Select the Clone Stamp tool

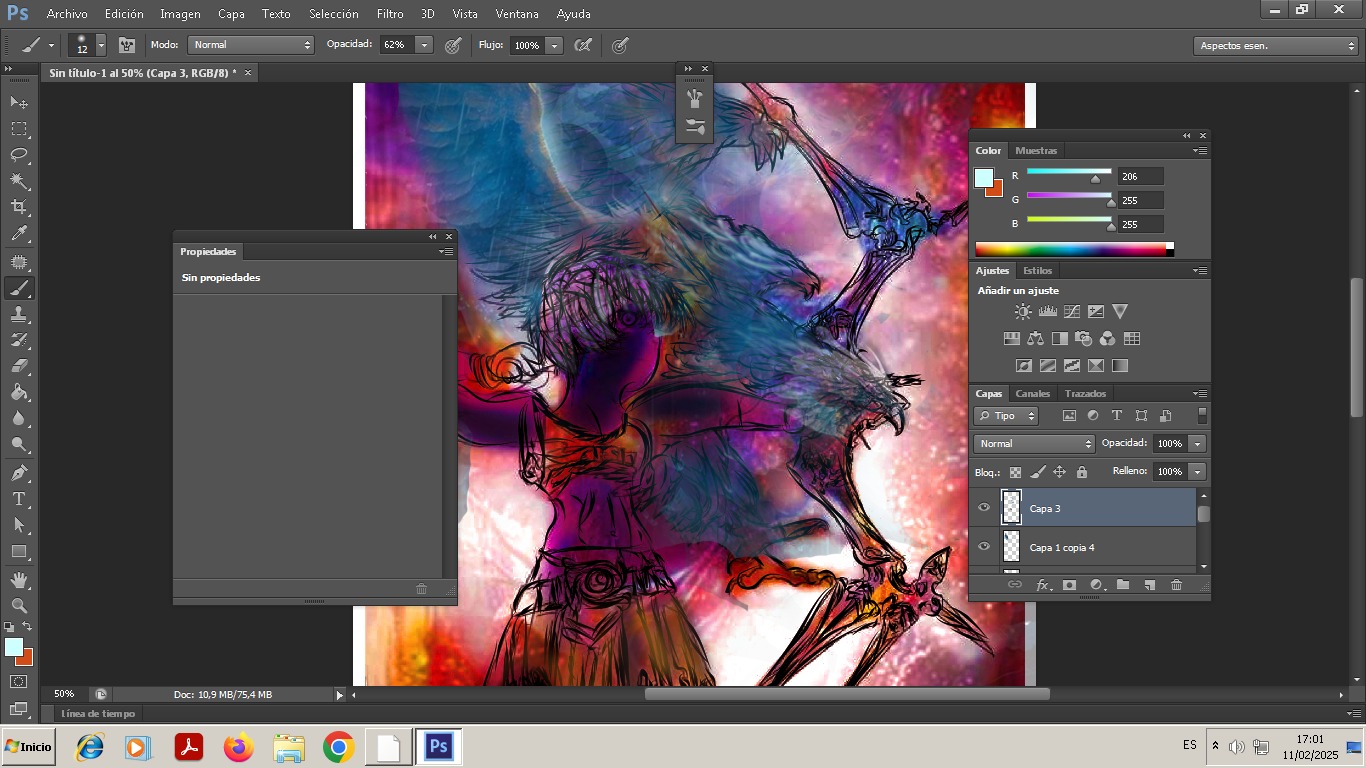point(19,314)
